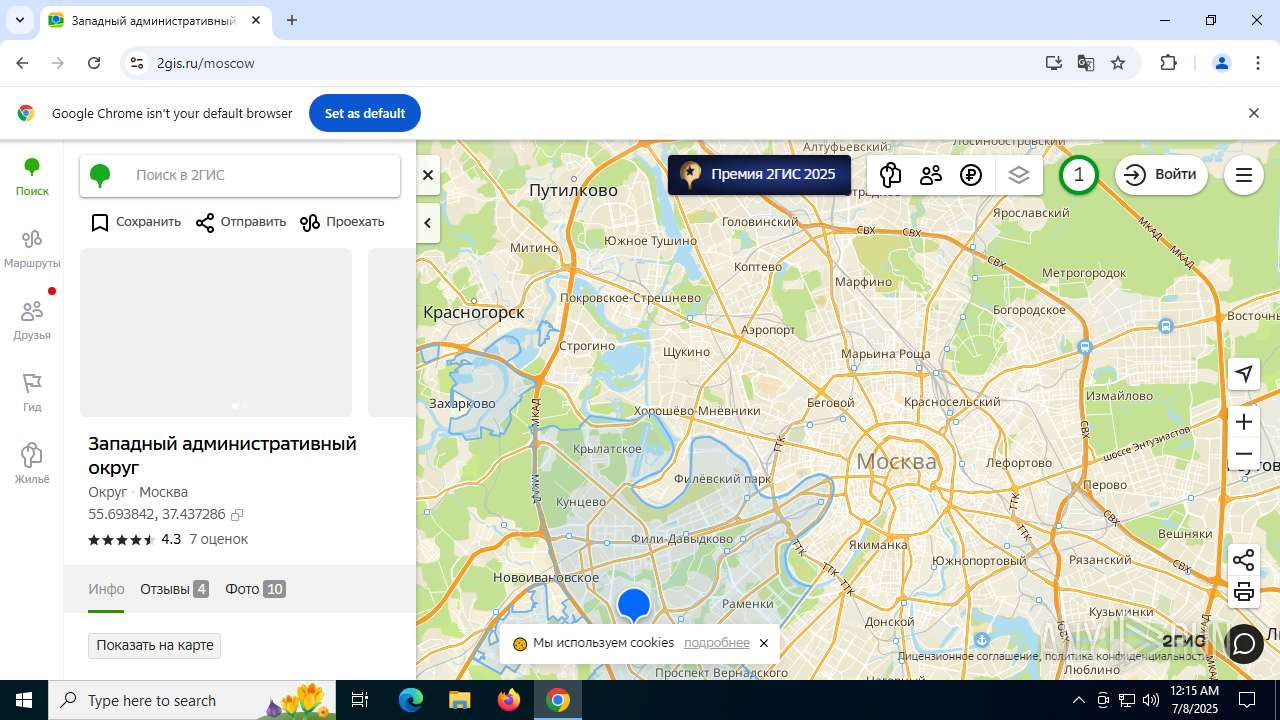Collapse the side panel with left chevron
Viewport: 1280px width, 720px height.
[x=428, y=223]
